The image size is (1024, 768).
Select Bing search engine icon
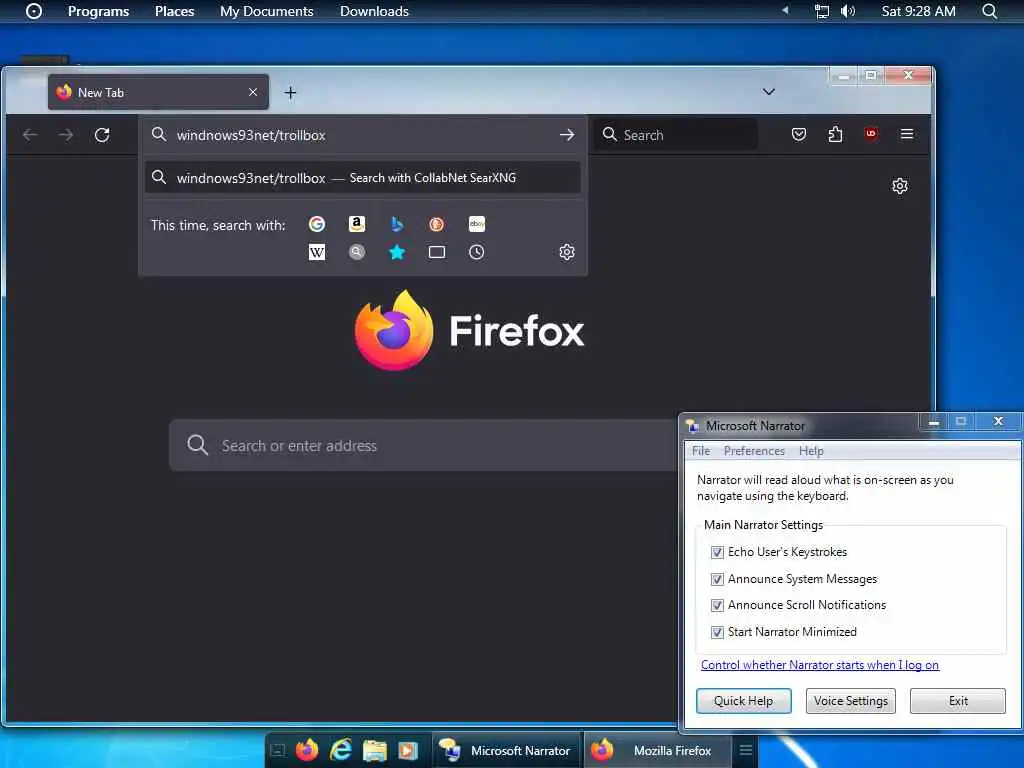click(x=396, y=224)
